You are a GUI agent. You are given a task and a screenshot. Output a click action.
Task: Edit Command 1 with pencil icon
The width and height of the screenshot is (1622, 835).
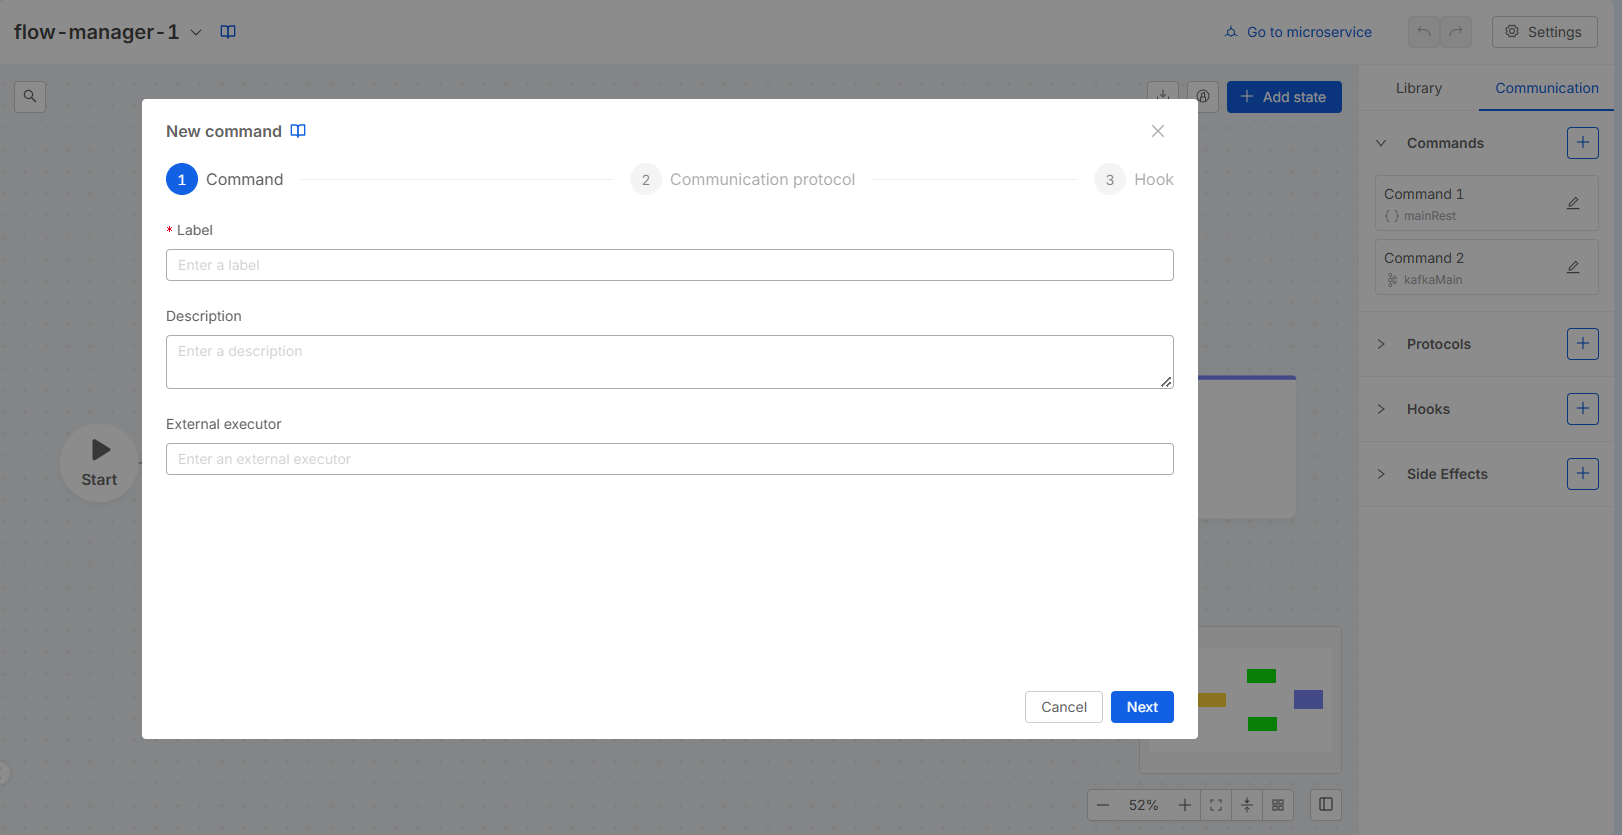coord(1573,203)
